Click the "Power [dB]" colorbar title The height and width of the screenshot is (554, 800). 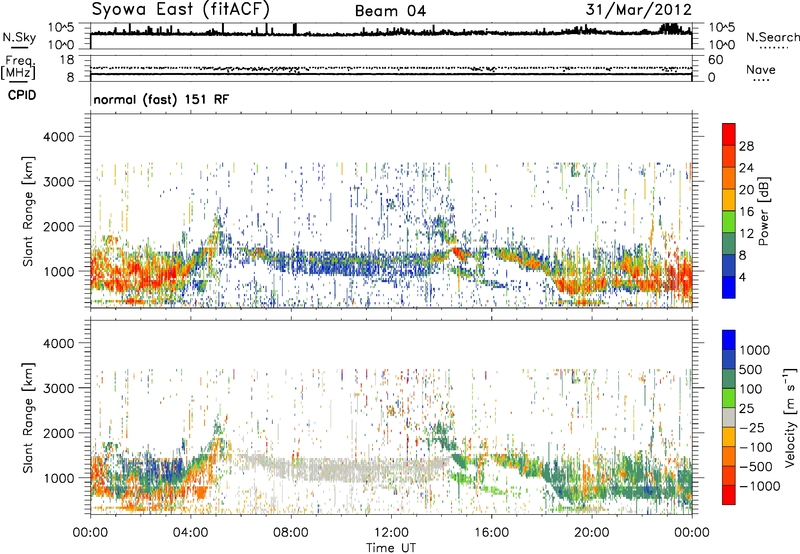pos(763,211)
